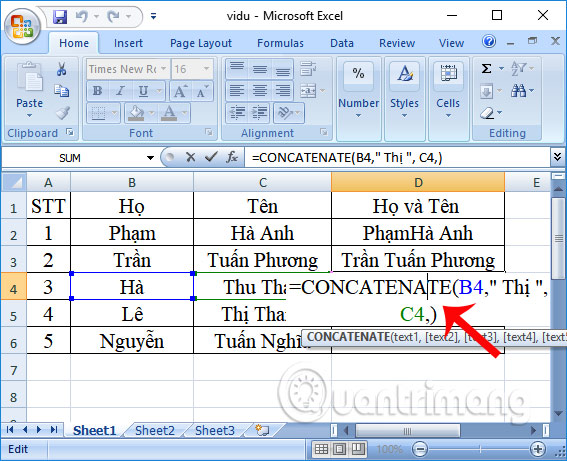Switch to the Insert tab
567x461 pixels.
pos(128,43)
